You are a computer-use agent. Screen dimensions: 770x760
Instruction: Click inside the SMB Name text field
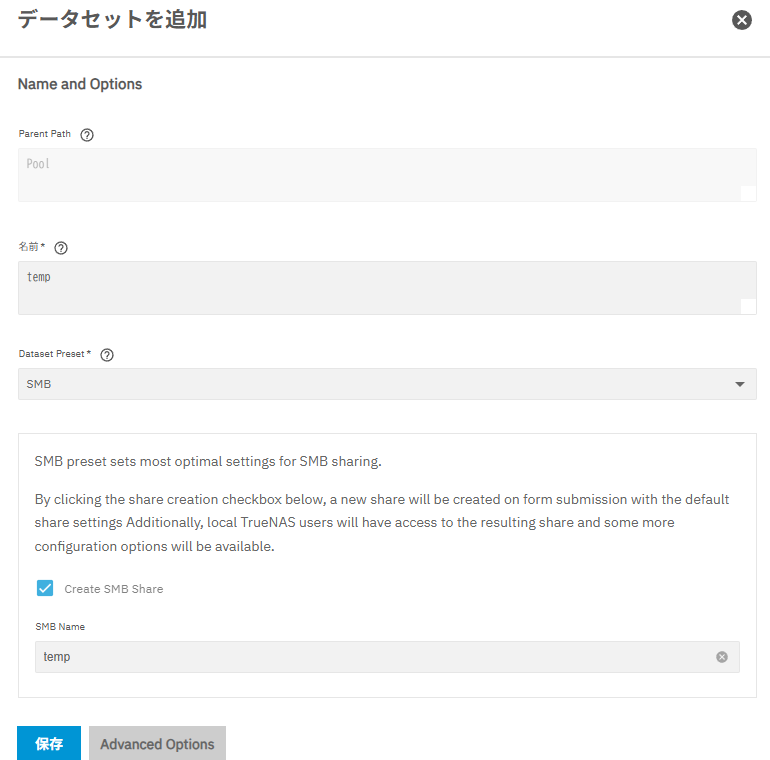[x=370, y=657]
